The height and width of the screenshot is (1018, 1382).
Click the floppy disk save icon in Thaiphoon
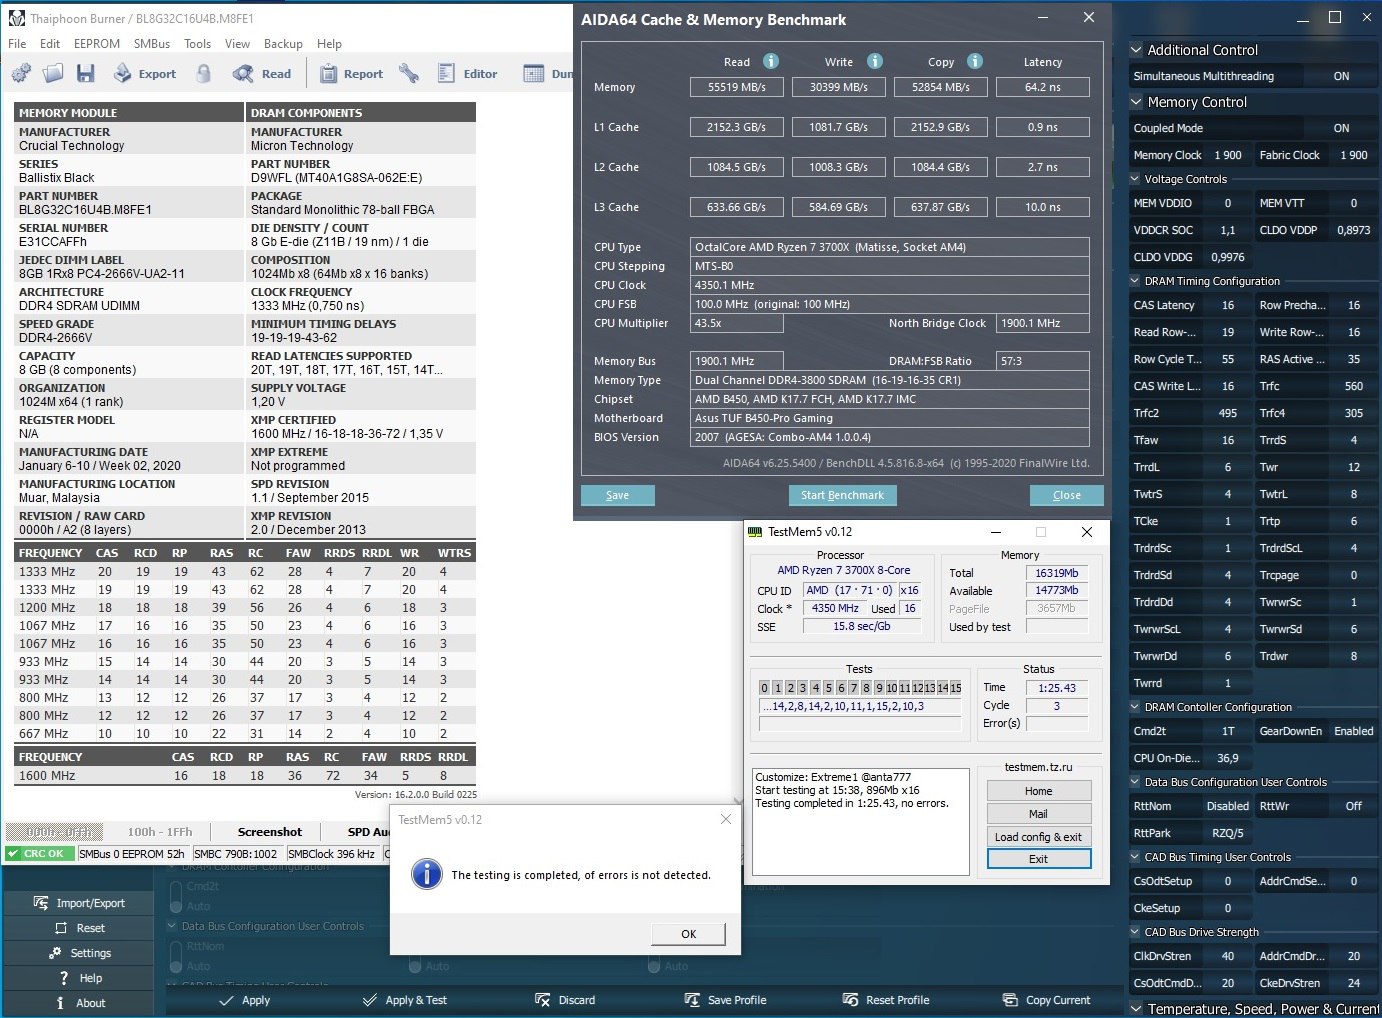85,73
